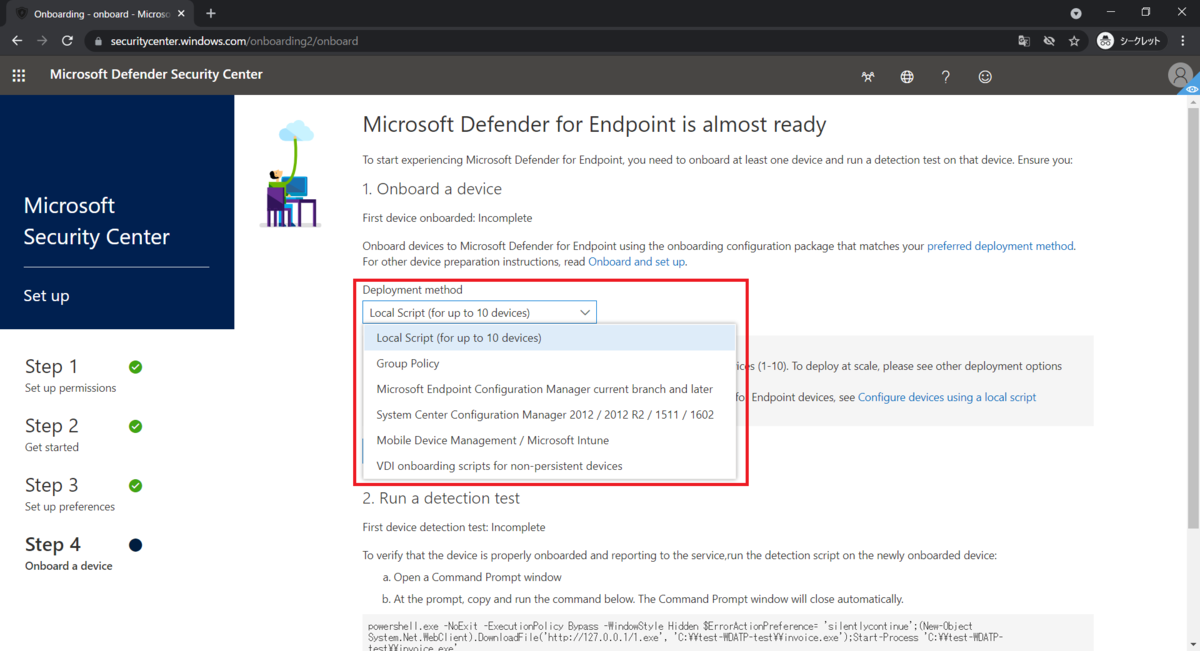Open the Onboard and set up link
Image resolution: width=1200 pixels, height=651 pixels.
[x=637, y=262]
